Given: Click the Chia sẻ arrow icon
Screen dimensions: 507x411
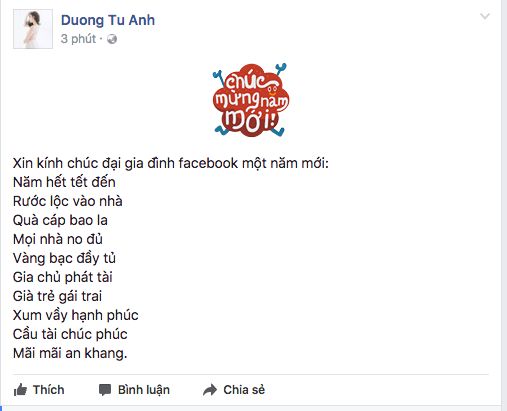Looking at the screenshot, I should (x=210, y=390).
